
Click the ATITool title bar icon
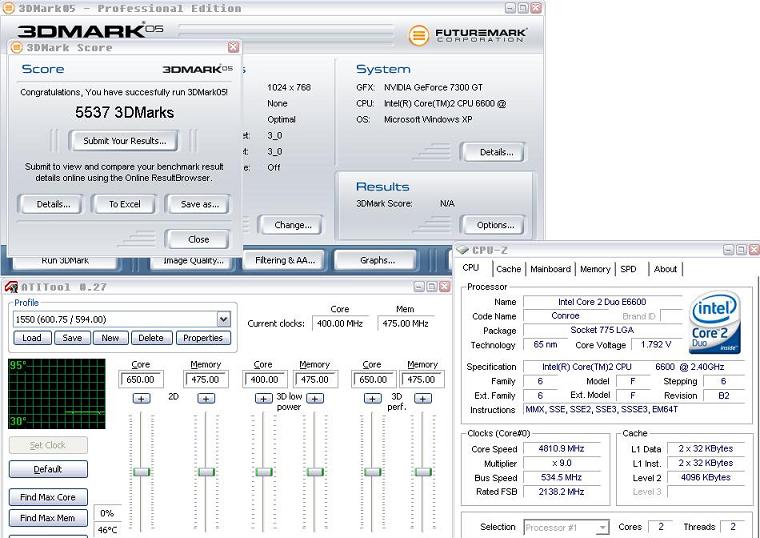point(11,287)
